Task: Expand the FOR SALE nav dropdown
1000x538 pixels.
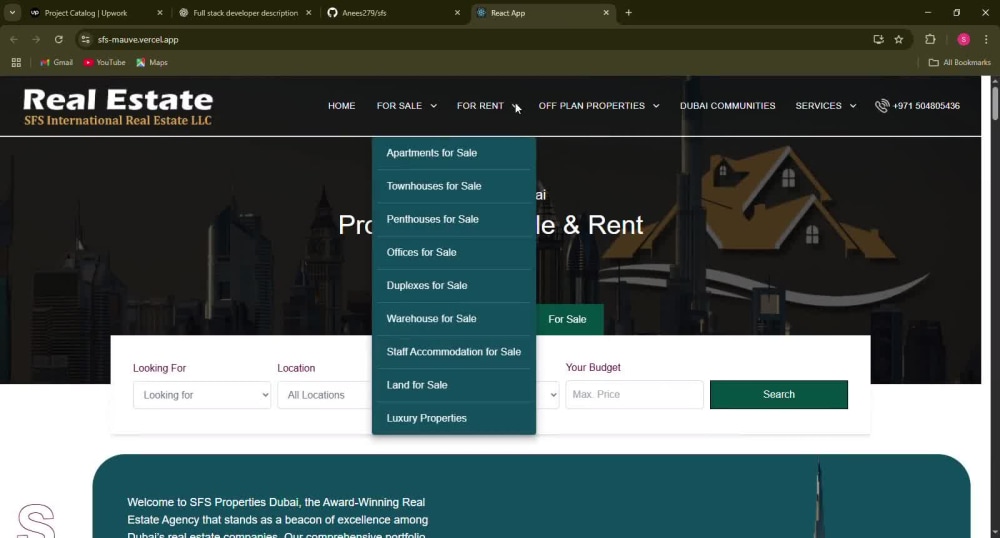Action: [x=407, y=106]
